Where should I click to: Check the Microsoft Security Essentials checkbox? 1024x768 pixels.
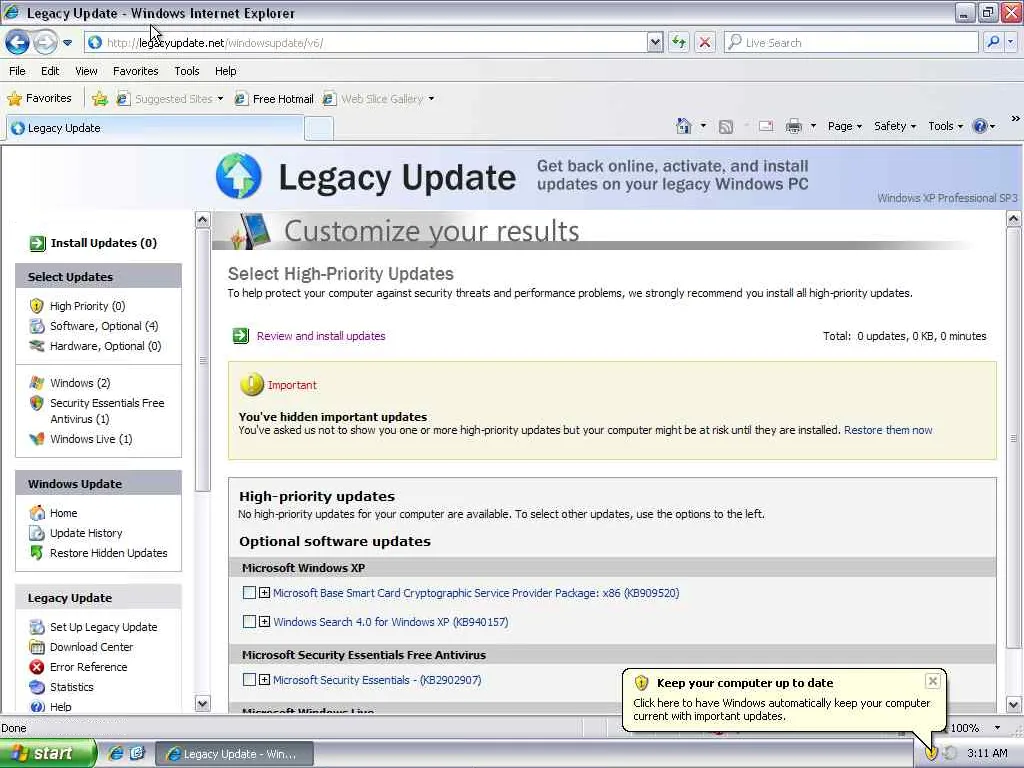point(249,679)
